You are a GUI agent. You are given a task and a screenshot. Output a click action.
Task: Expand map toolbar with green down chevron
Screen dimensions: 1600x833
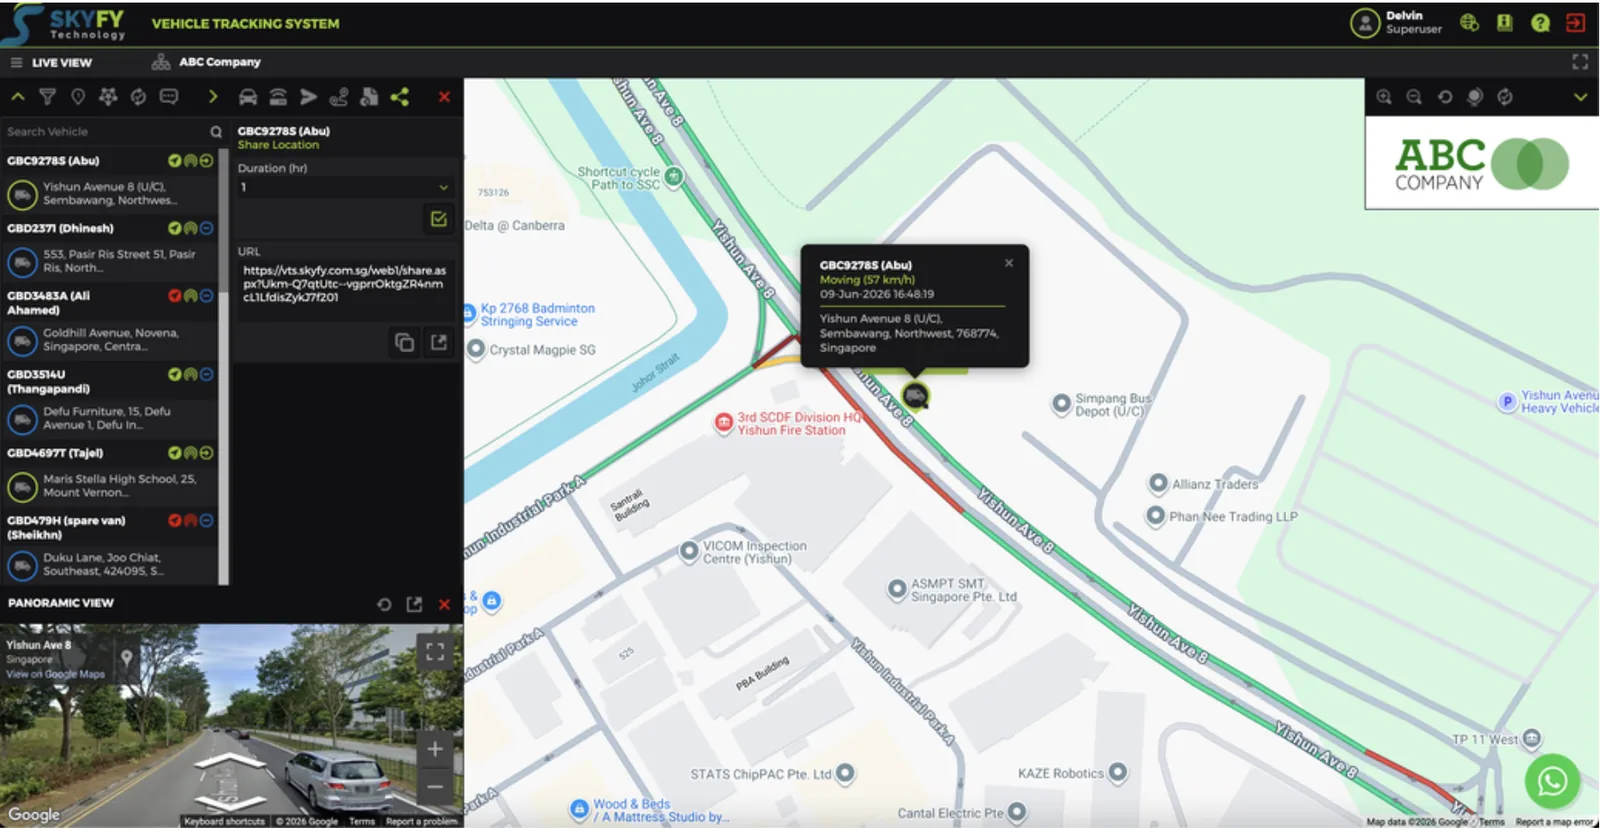pos(1580,97)
